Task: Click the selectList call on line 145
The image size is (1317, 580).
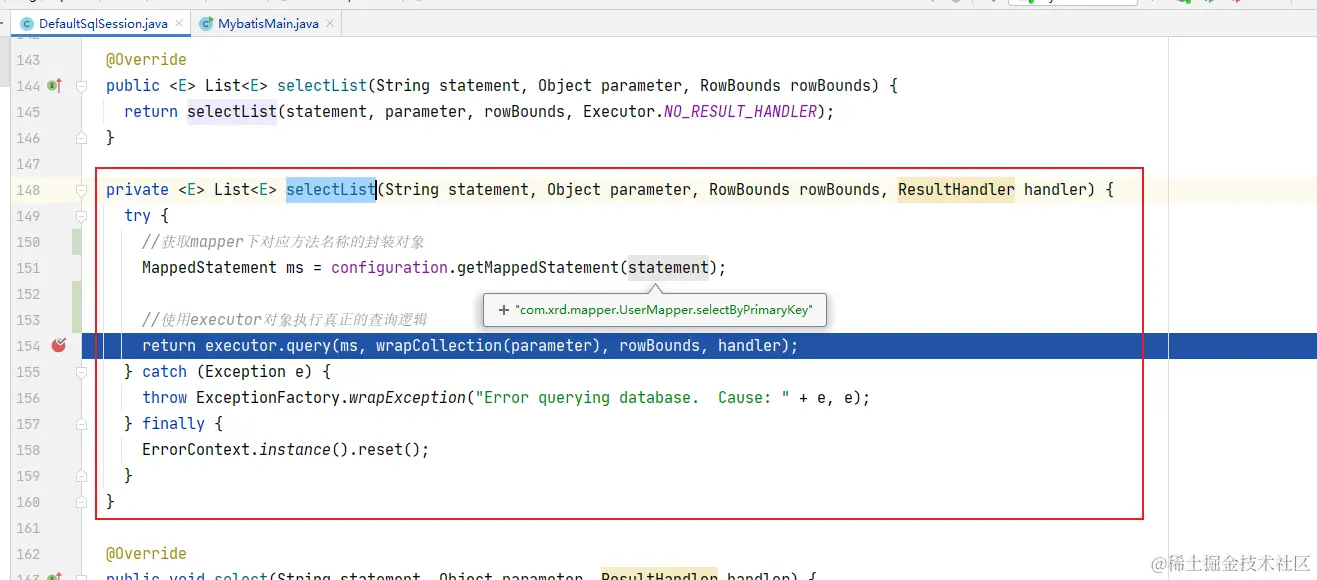Action: point(232,112)
